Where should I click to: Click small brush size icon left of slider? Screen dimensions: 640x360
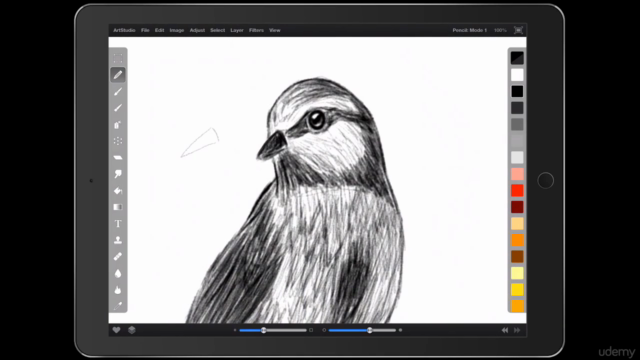[x=235, y=330]
